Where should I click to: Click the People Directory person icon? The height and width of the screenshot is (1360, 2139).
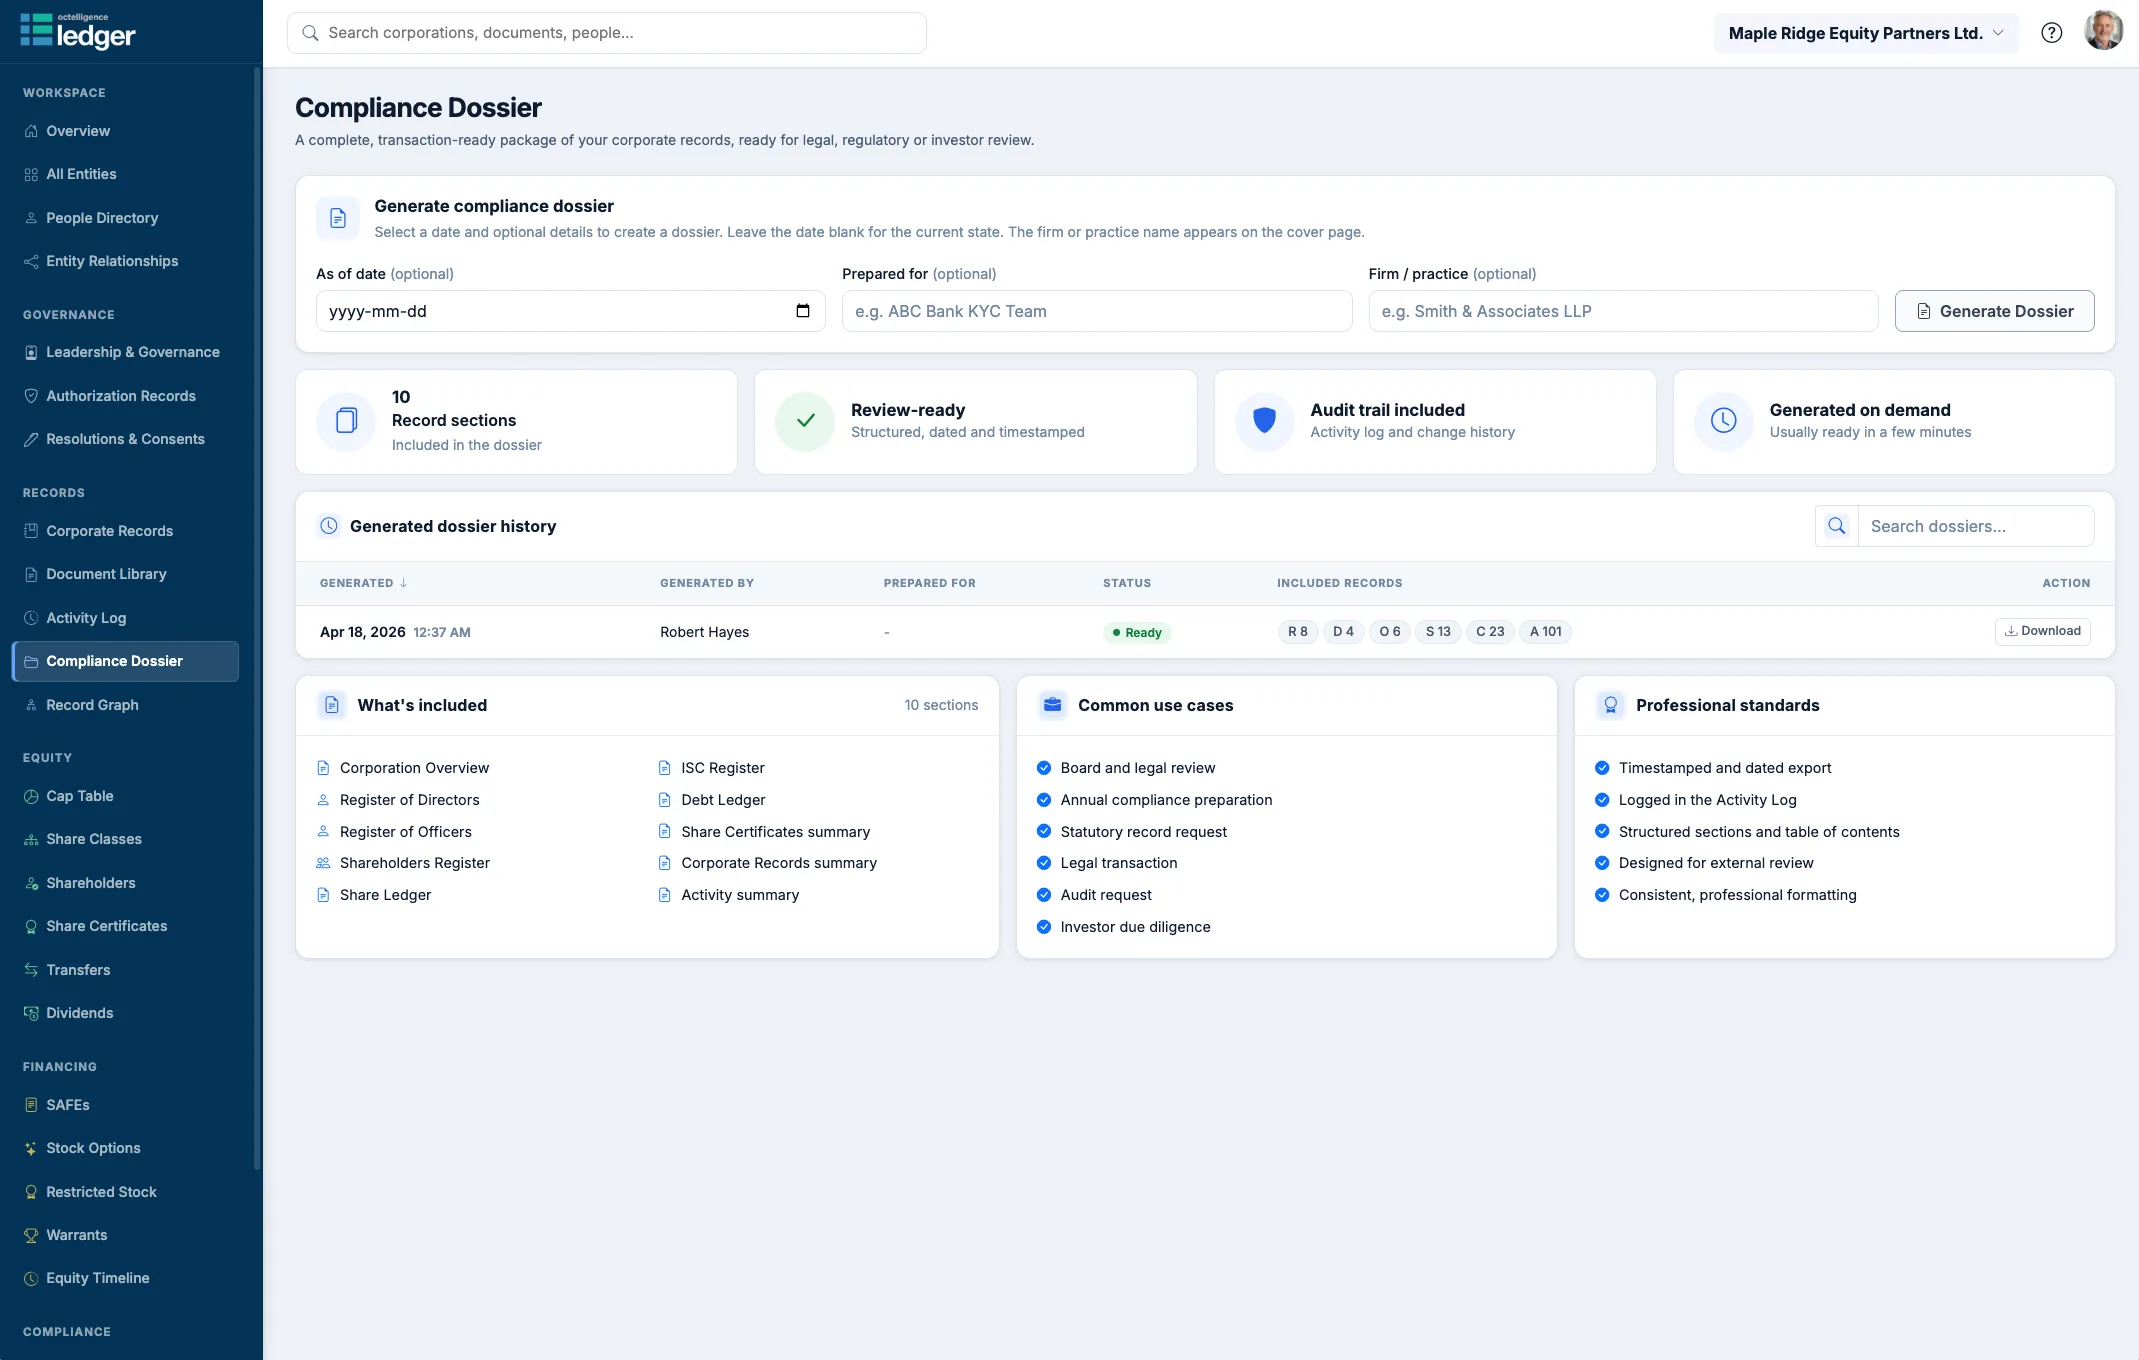[x=31, y=218]
